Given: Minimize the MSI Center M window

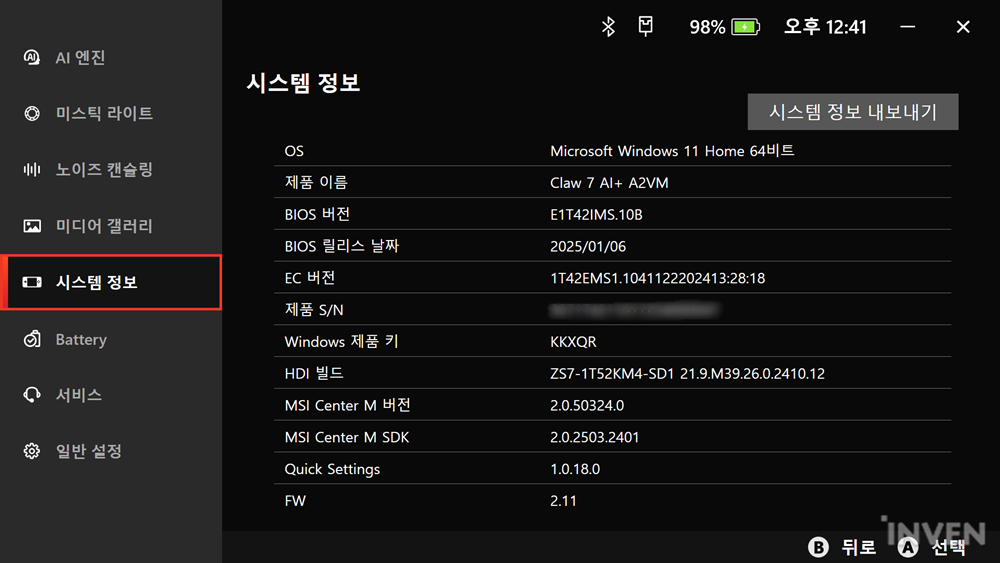Looking at the screenshot, I should (908, 27).
